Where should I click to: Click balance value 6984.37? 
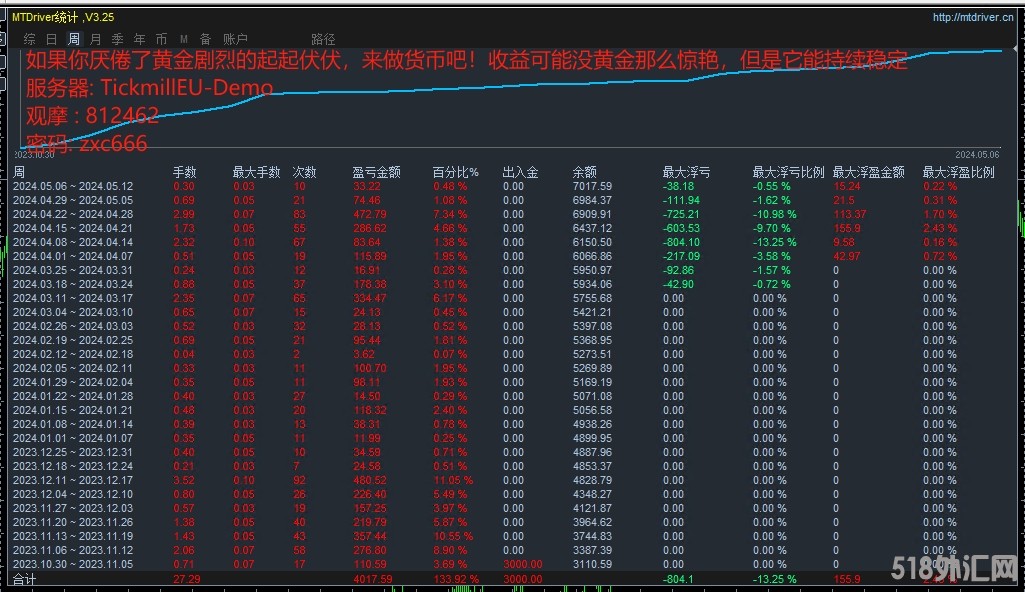[592, 200]
